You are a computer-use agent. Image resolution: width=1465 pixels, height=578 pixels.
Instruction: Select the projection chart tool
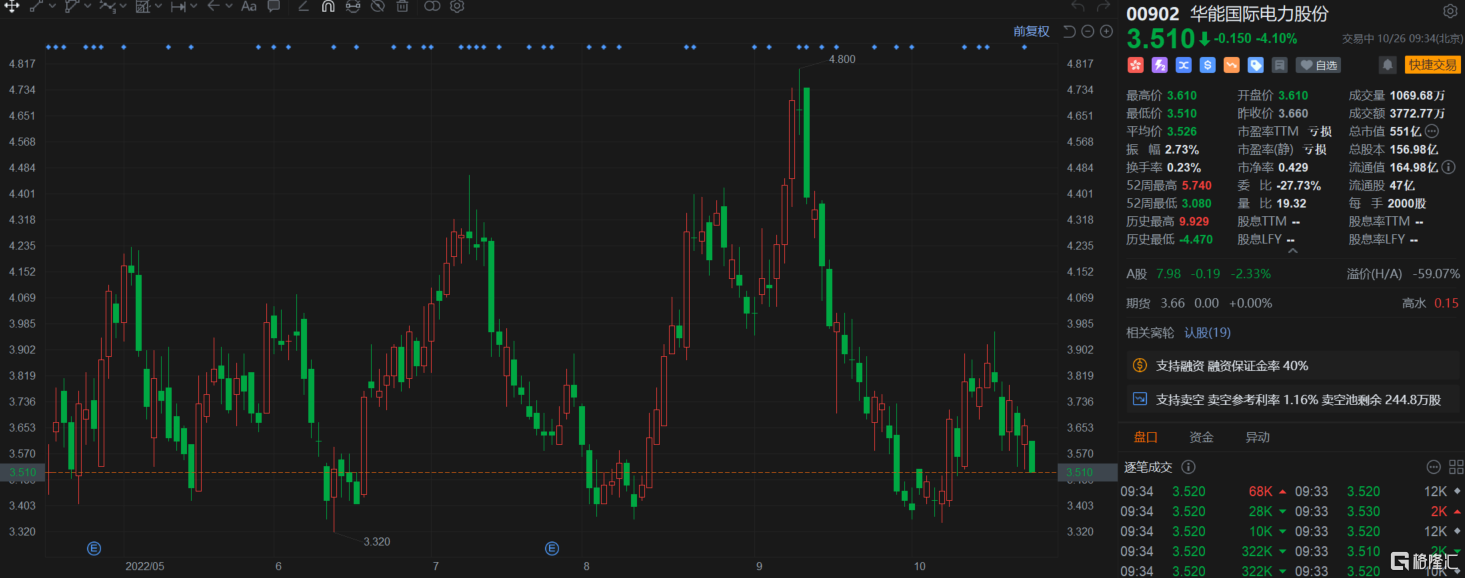143,6
